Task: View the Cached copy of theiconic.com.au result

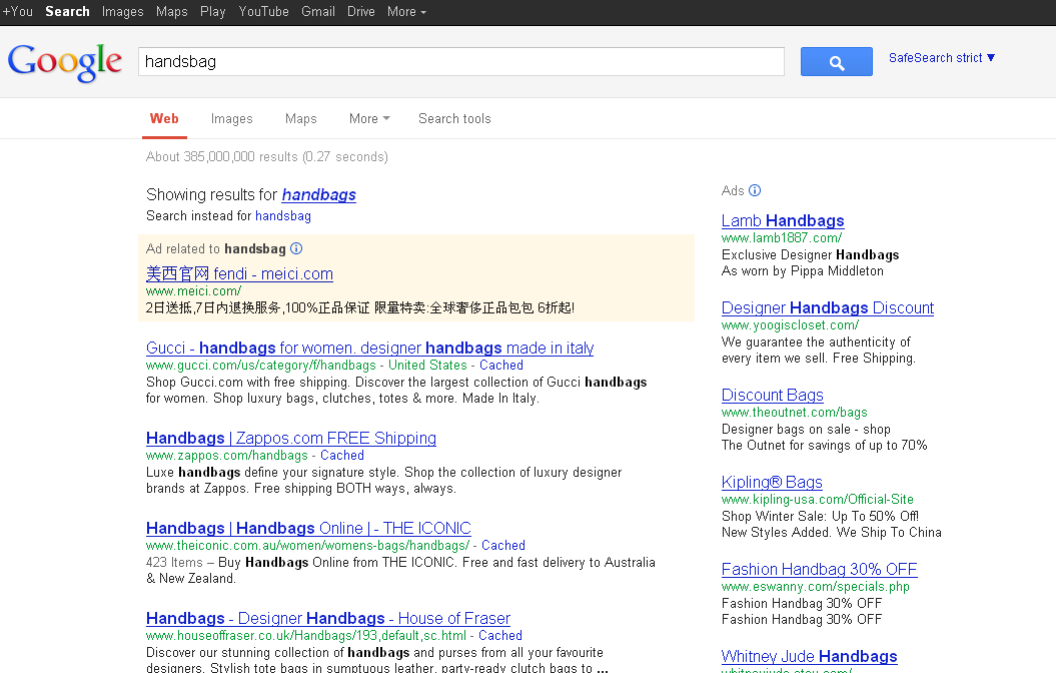Action: pos(503,546)
